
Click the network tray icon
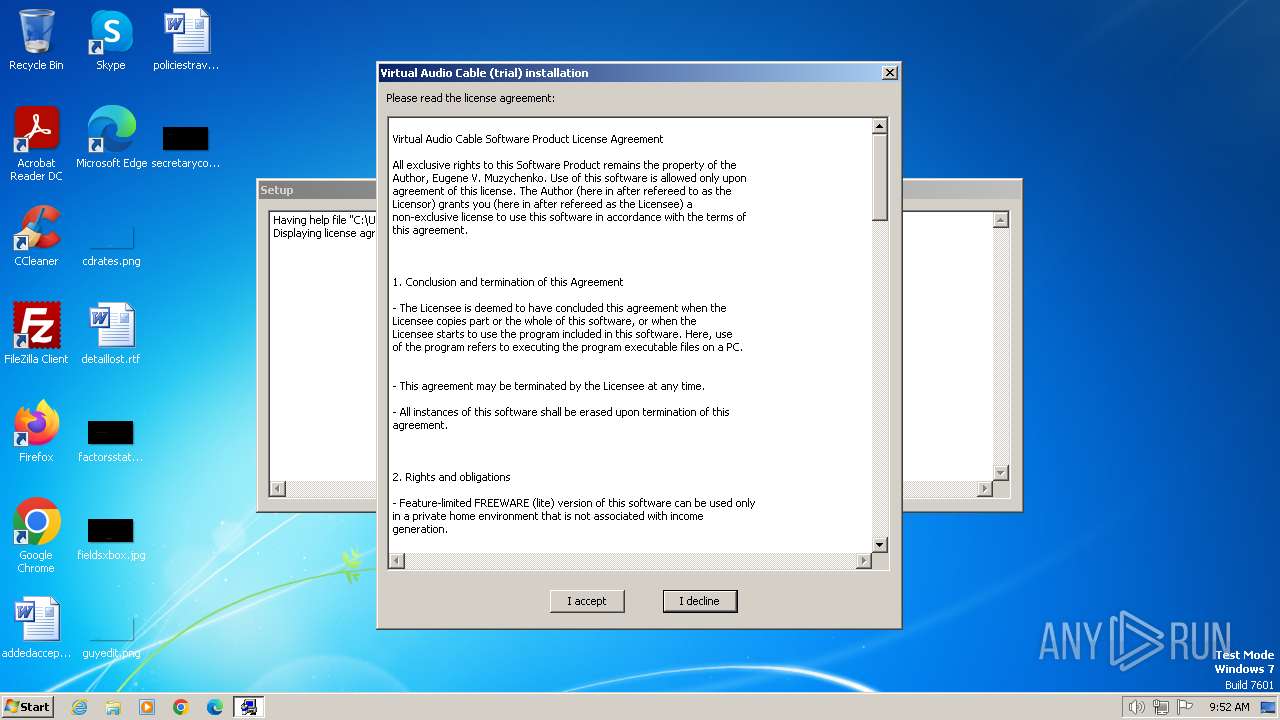point(1161,707)
